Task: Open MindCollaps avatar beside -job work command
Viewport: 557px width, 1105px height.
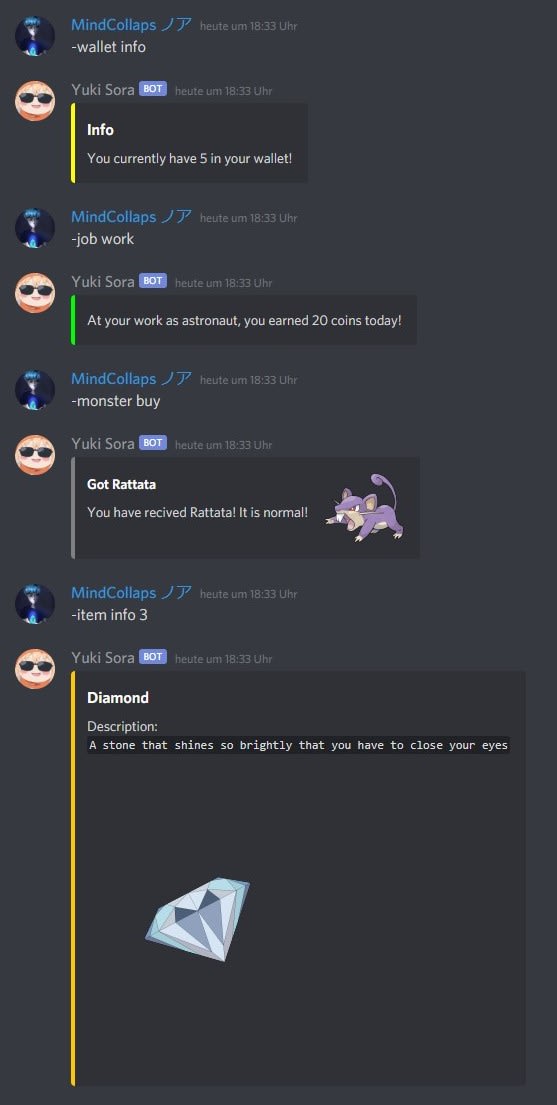Action: [x=35, y=228]
